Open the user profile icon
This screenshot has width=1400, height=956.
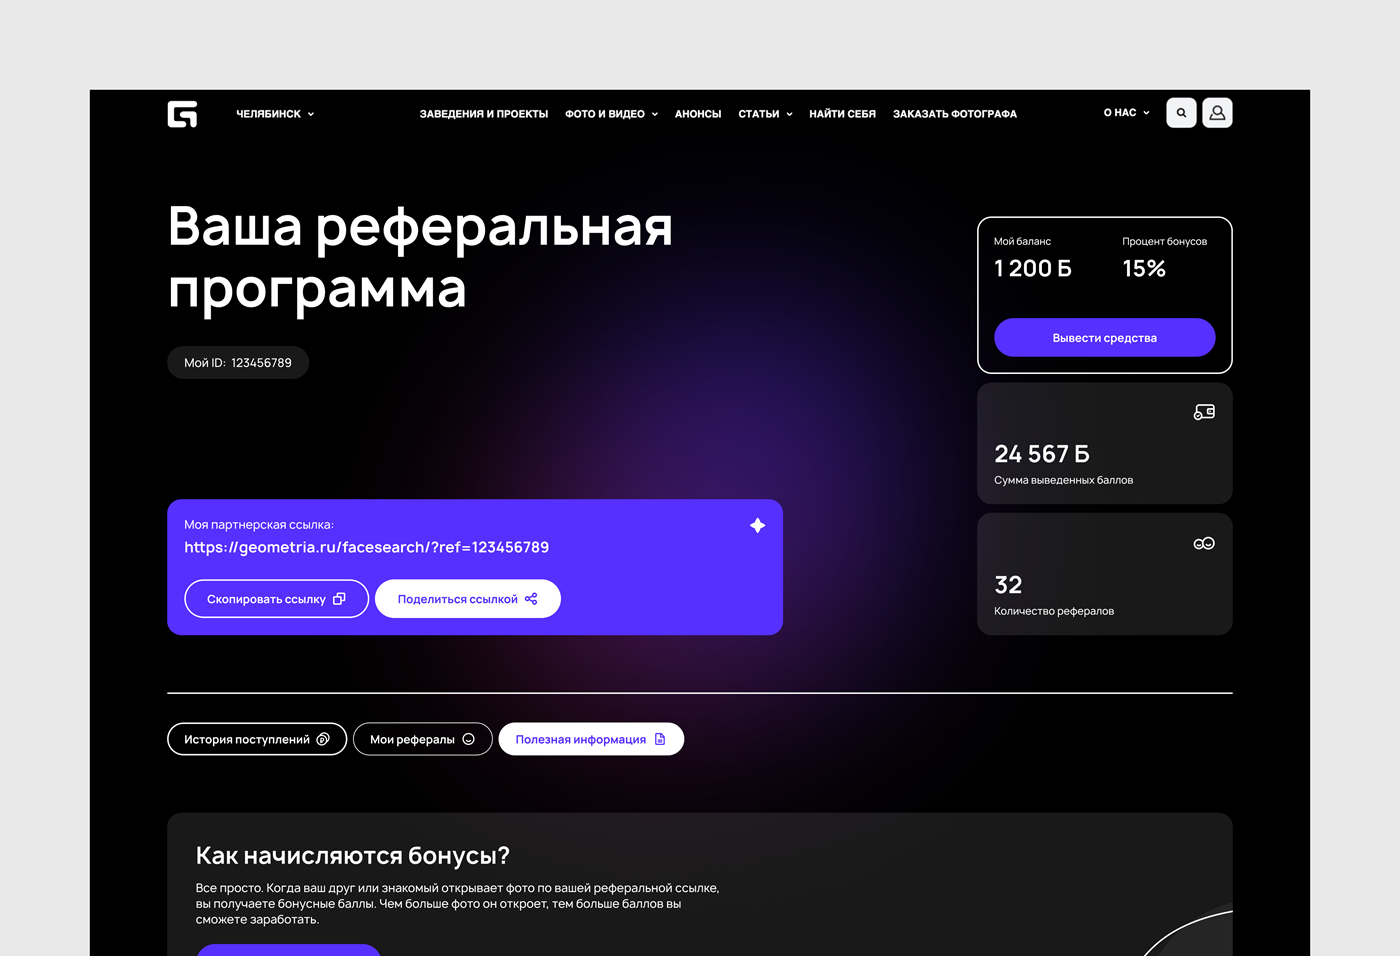[1217, 112]
